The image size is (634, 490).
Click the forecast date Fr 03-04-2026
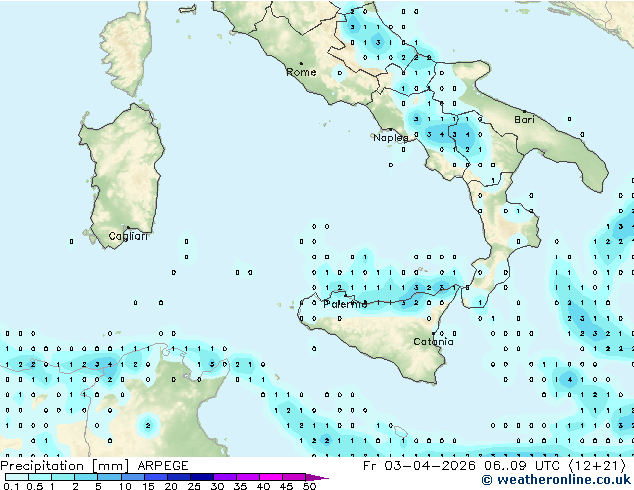coord(419,466)
